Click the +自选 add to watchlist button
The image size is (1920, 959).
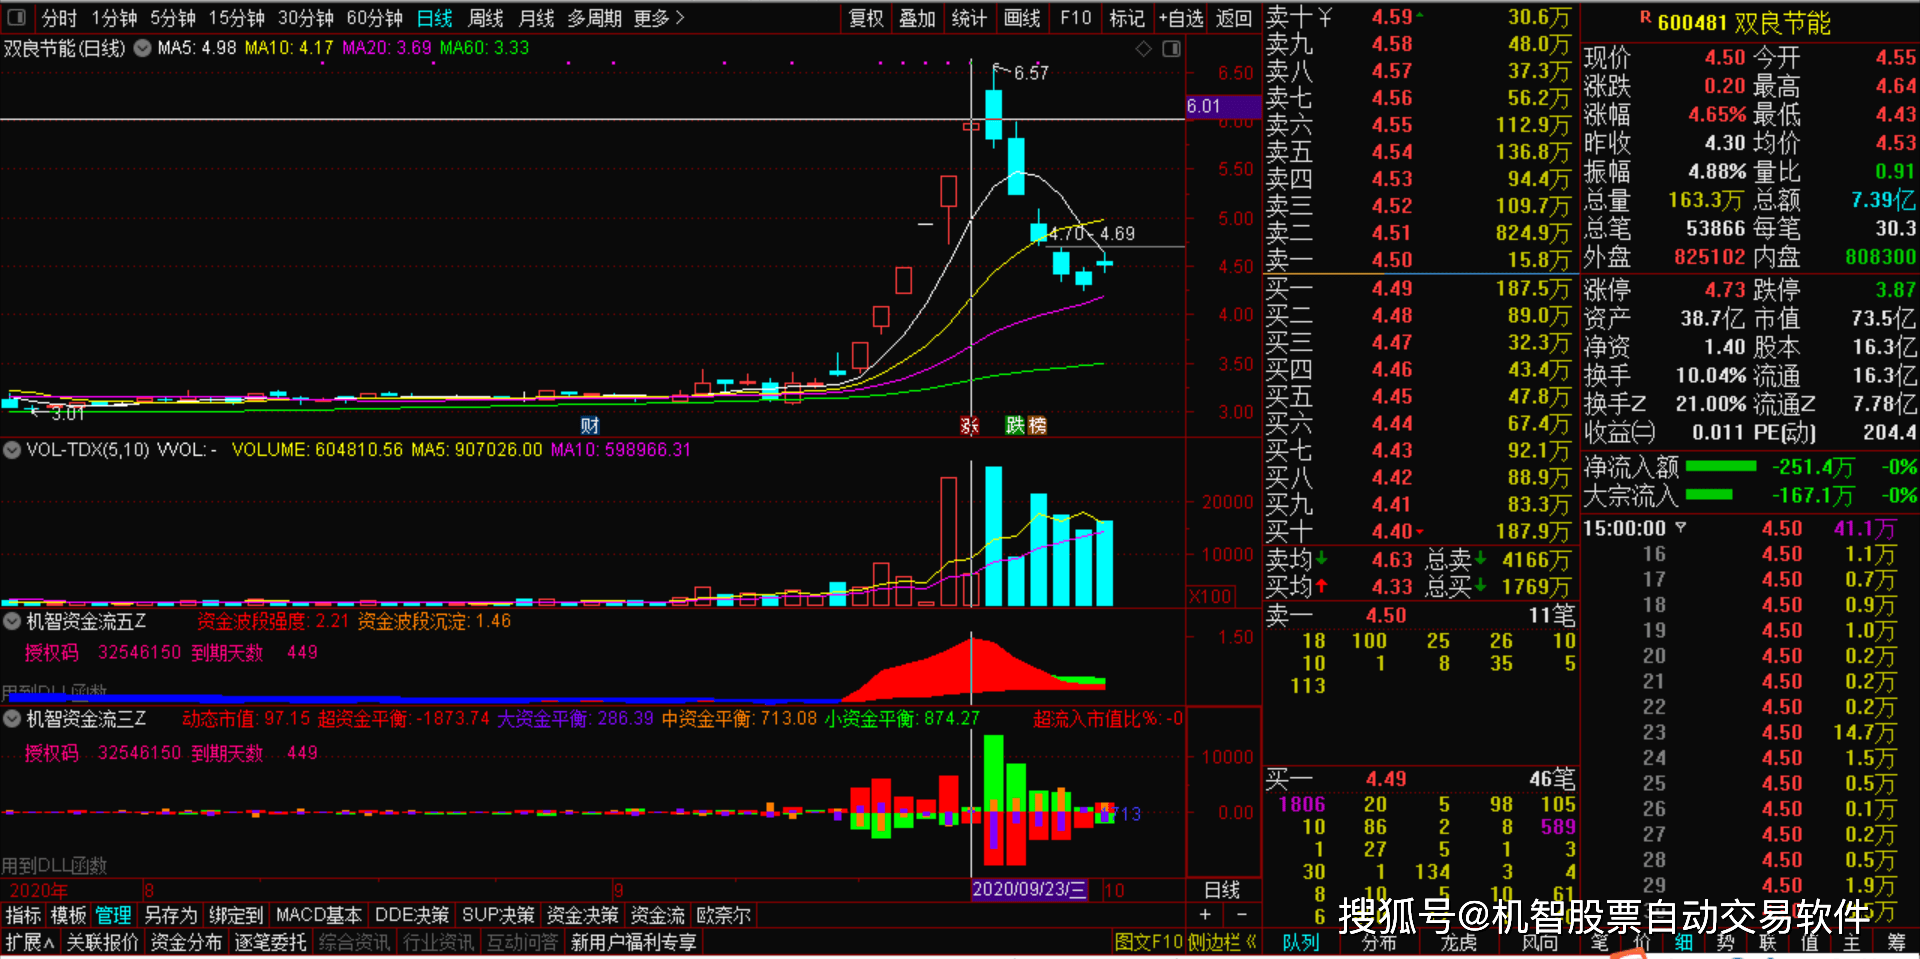[1181, 18]
